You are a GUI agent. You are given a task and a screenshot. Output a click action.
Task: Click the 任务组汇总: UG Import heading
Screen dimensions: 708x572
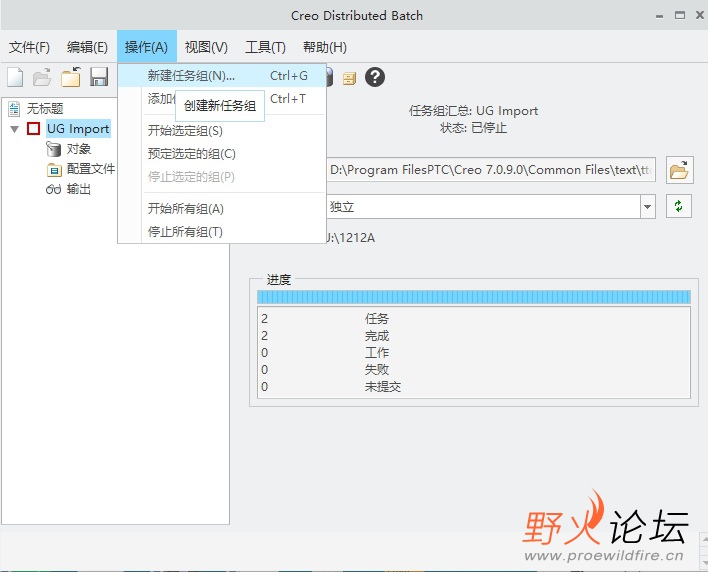(x=473, y=111)
